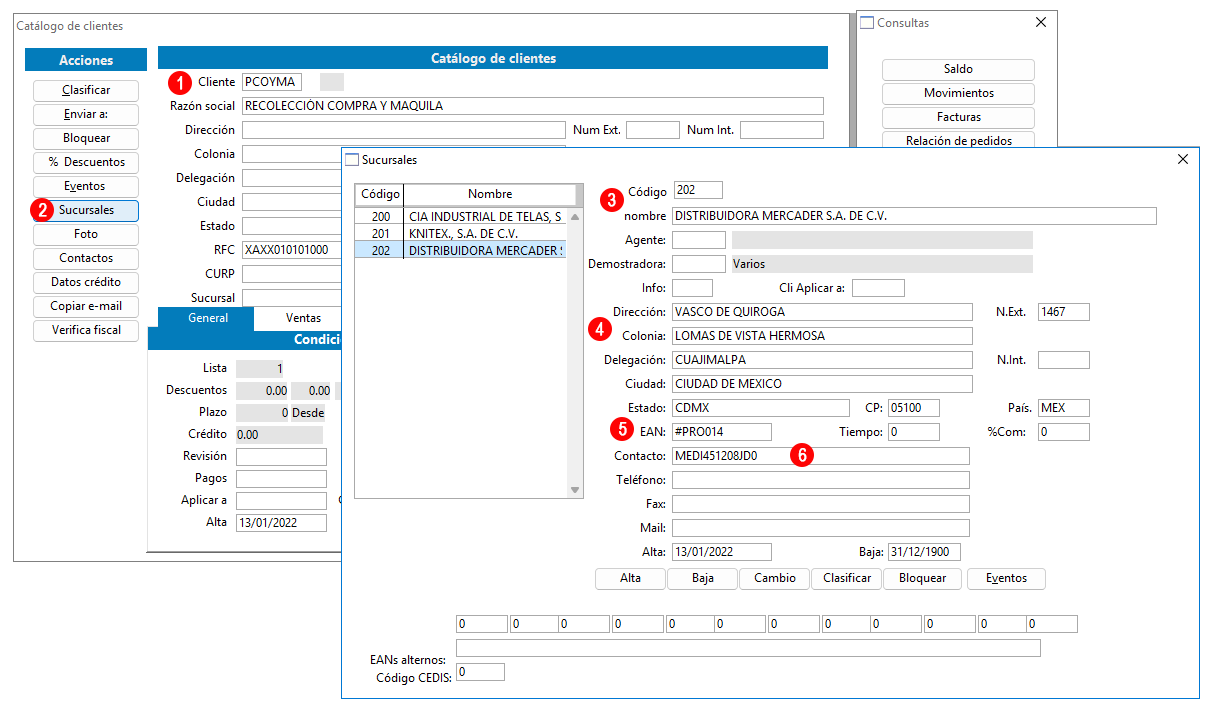Click Eventos in the Acciones panel

click(x=86, y=186)
